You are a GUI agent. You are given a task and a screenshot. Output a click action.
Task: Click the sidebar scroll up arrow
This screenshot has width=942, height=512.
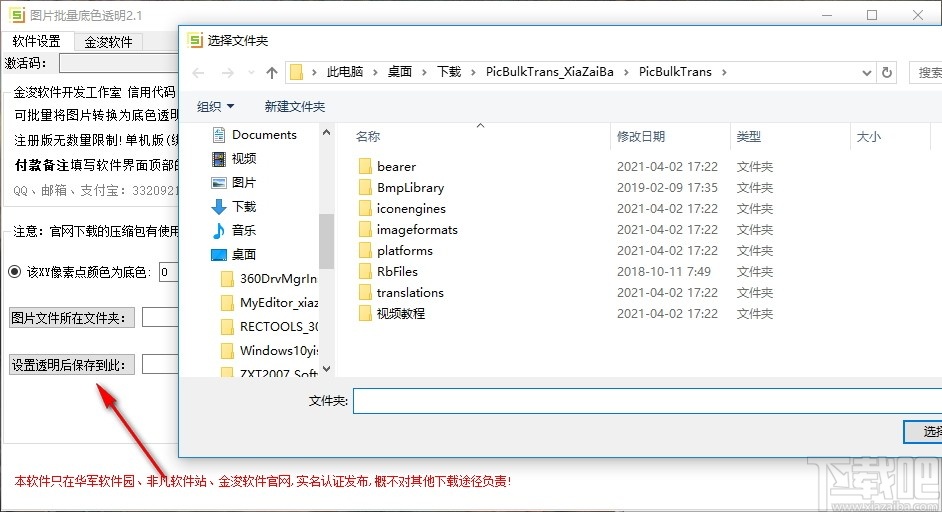326,132
